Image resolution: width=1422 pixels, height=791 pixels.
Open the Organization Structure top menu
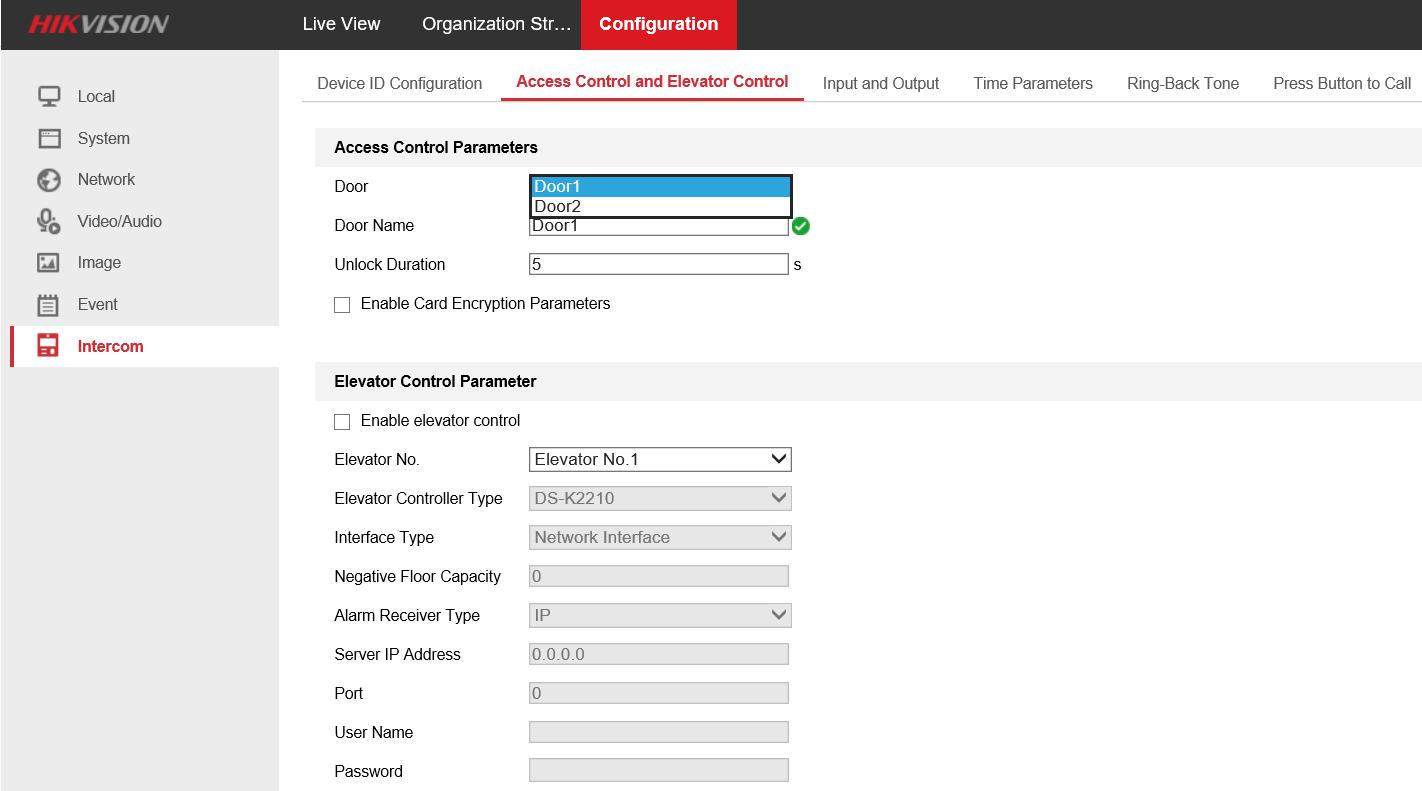pyautogui.click(x=496, y=24)
